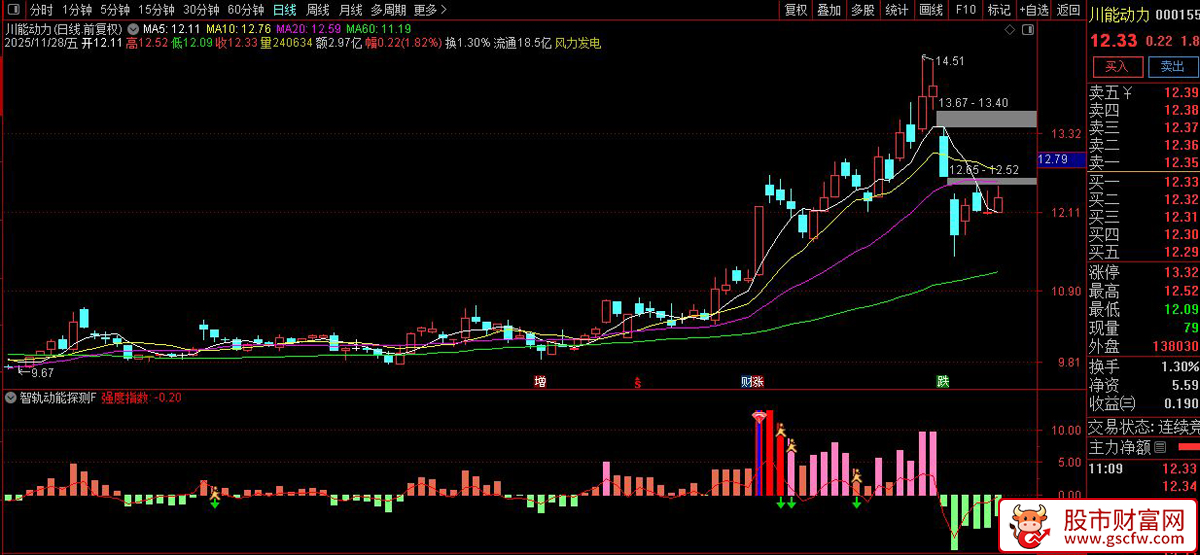The width and height of the screenshot is (1200, 555).
Task: Click the 卖三 12.37 ask row
Action: (1143, 128)
